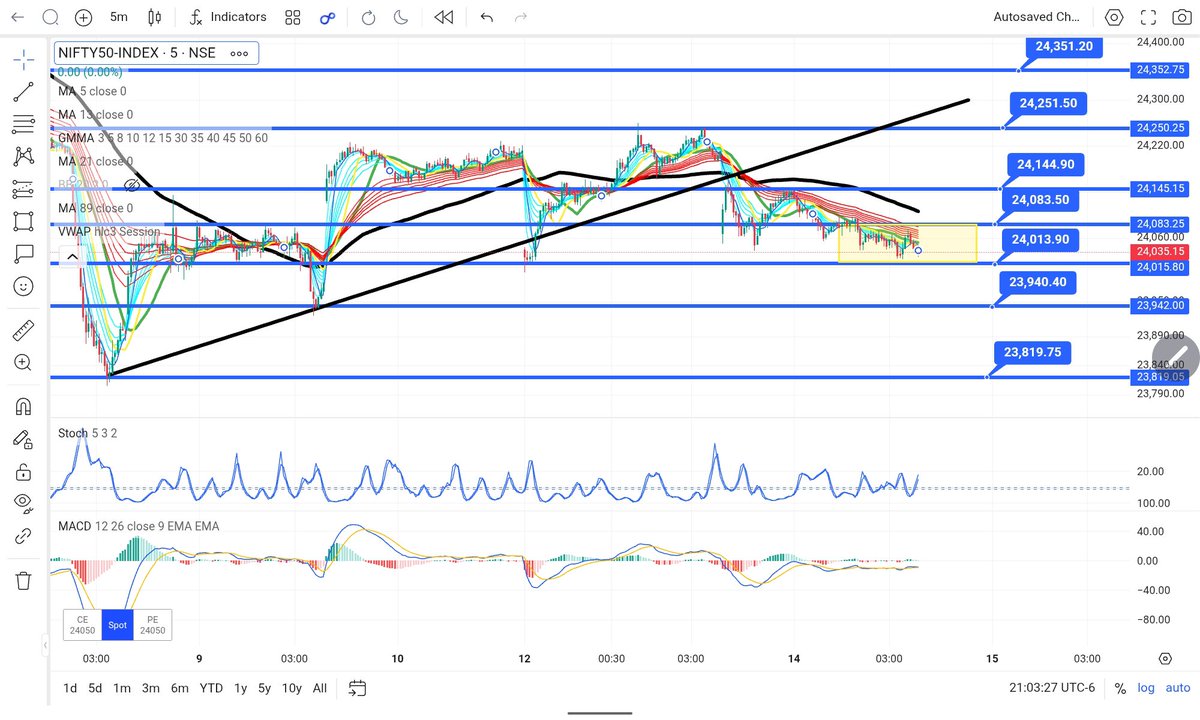
Task: Undo the last chart action
Action: (x=487, y=17)
